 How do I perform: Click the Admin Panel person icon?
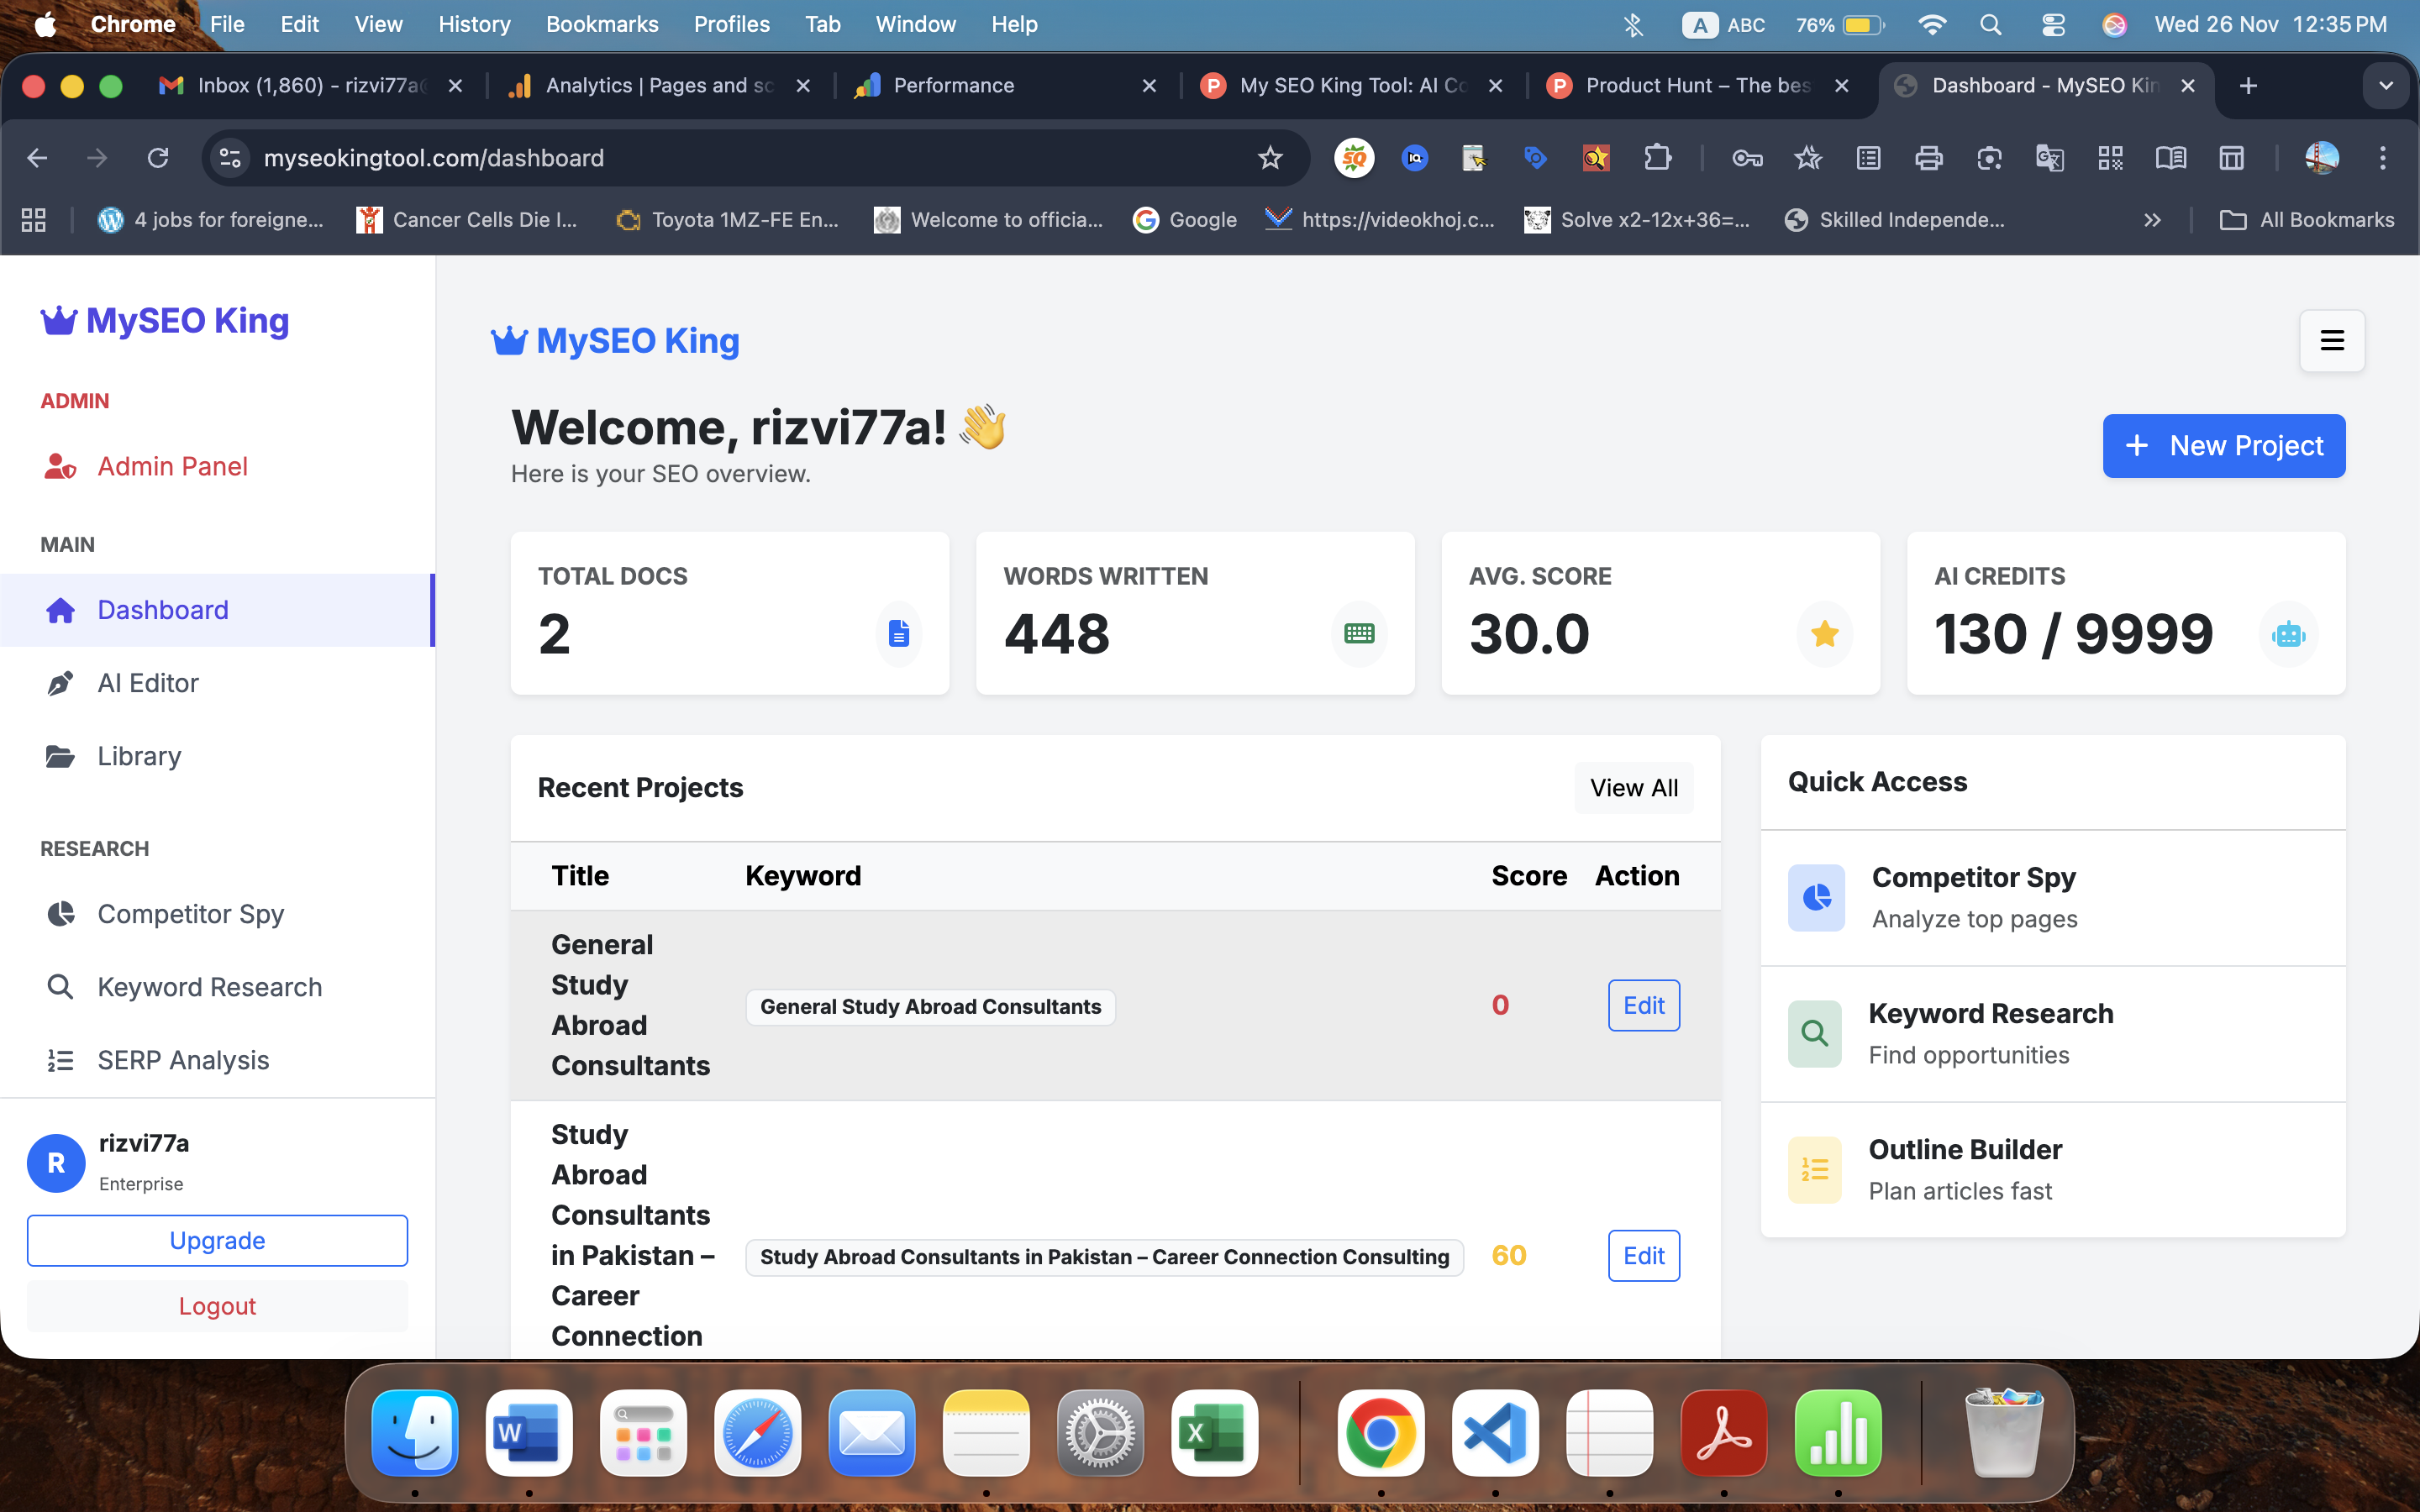(x=61, y=466)
